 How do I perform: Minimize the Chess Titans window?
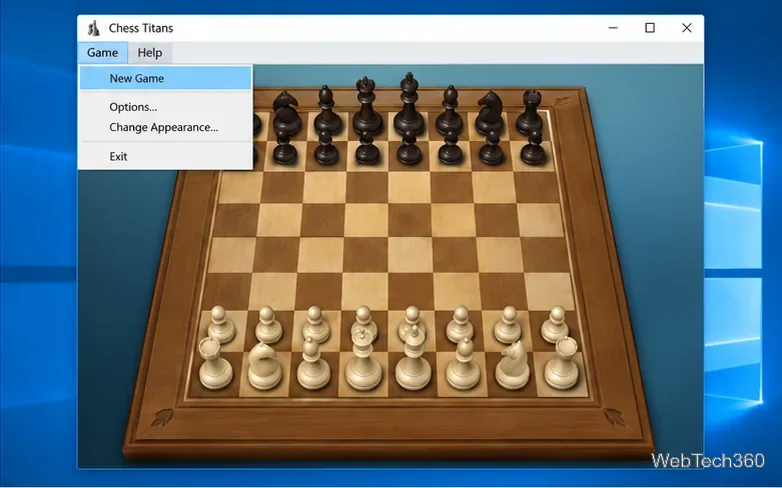613,28
